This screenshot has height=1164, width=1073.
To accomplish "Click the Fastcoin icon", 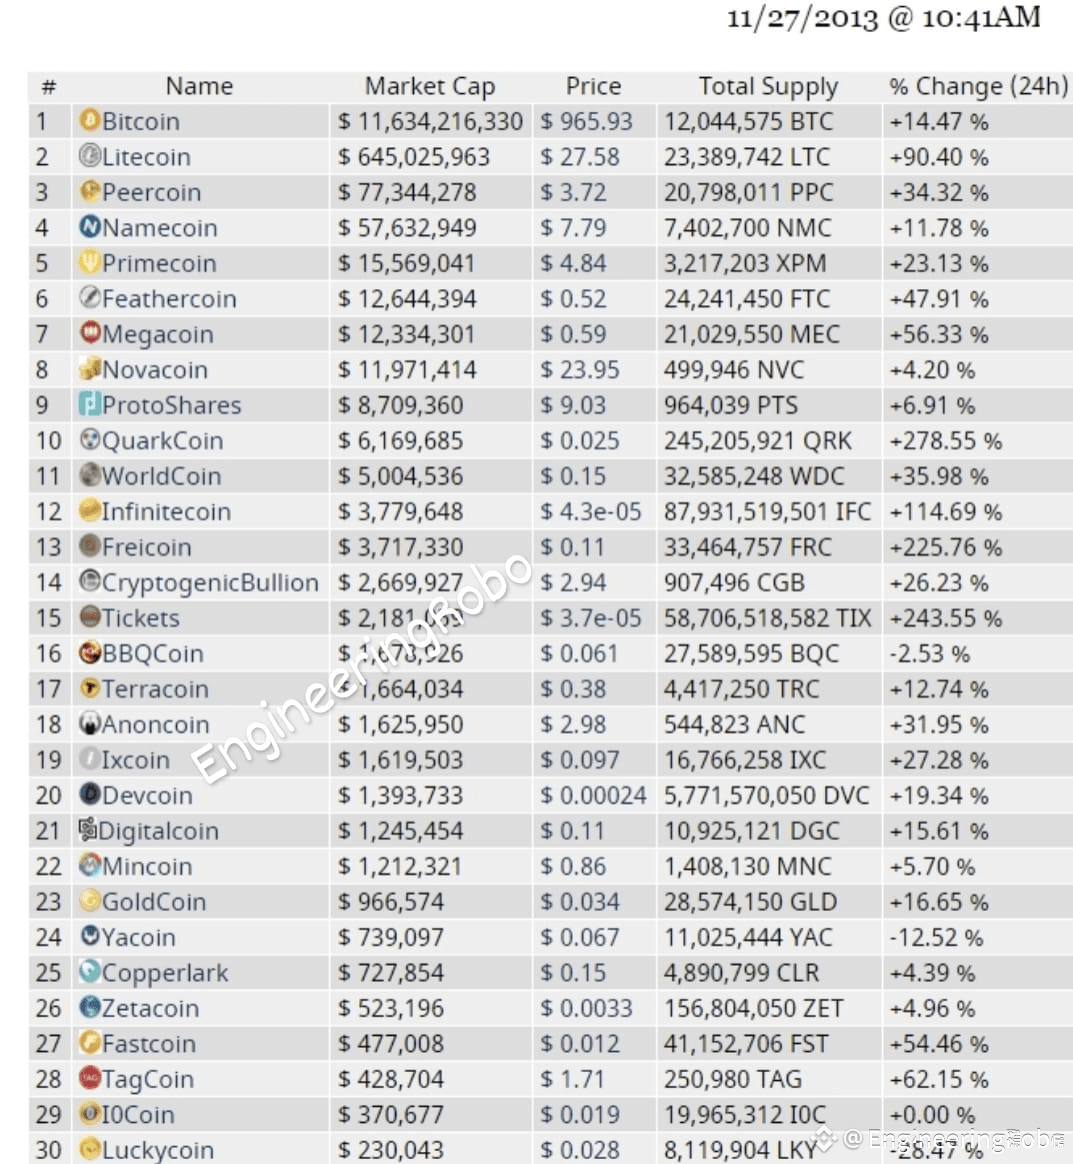I will [x=90, y=1042].
